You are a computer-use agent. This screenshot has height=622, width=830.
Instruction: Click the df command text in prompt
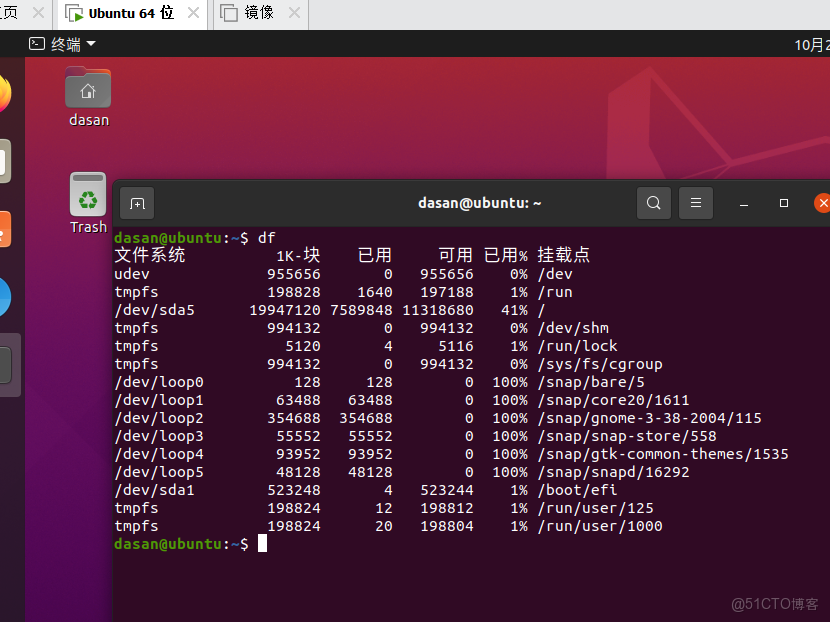(266, 238)
